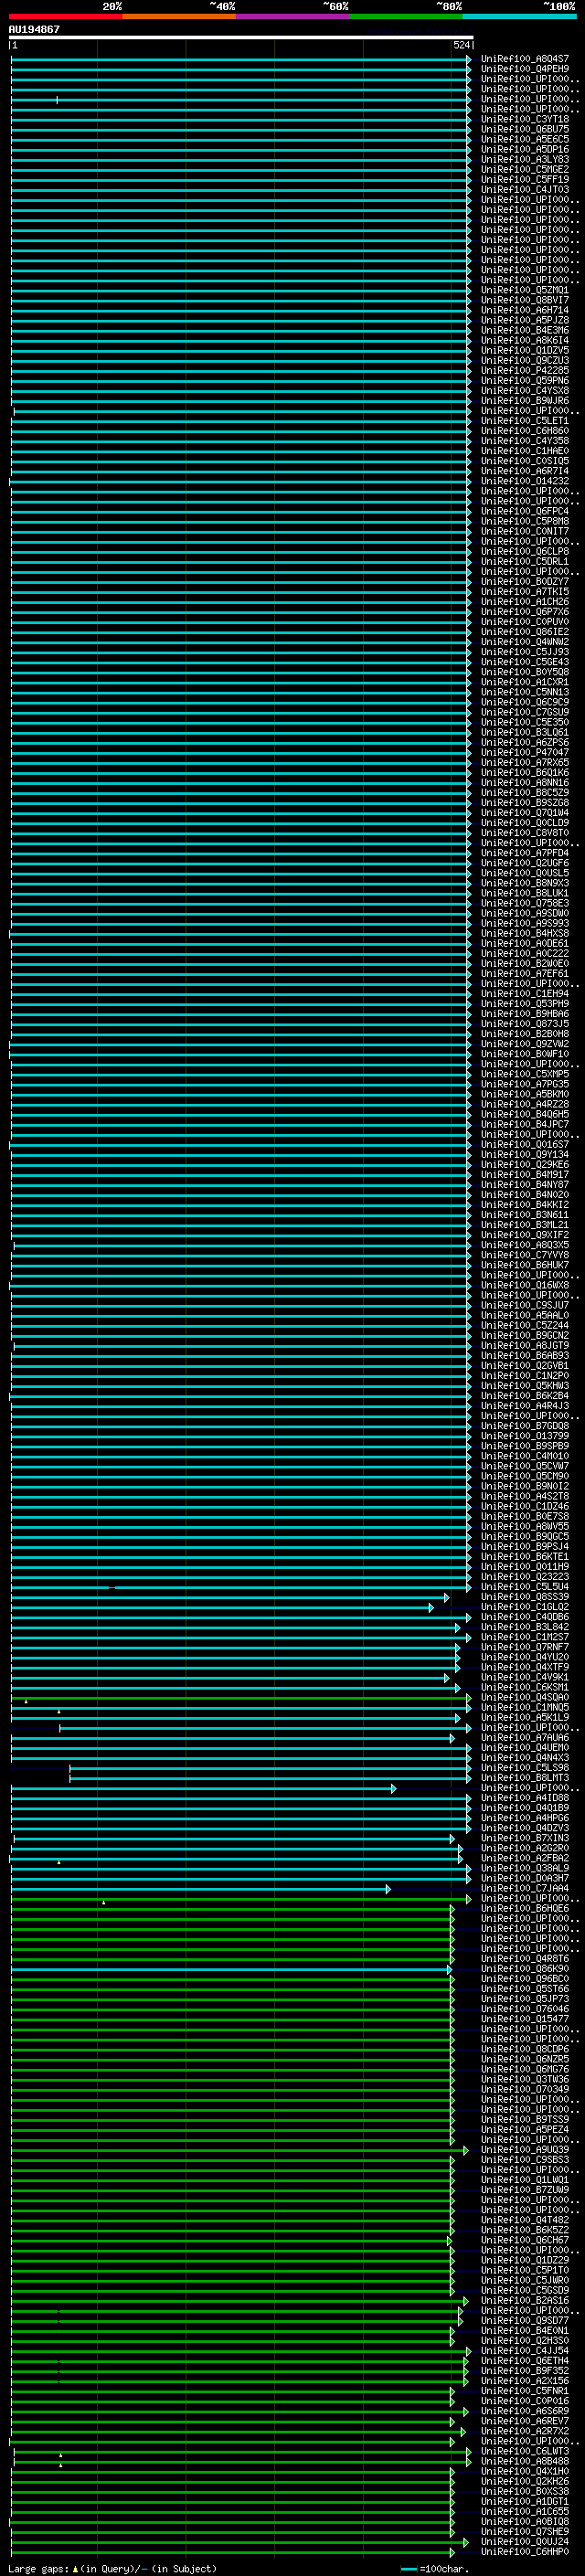Click the green ~80% identity legend bar
The height and width of the screenshot is (2576, 585).
tap(406, 17)
